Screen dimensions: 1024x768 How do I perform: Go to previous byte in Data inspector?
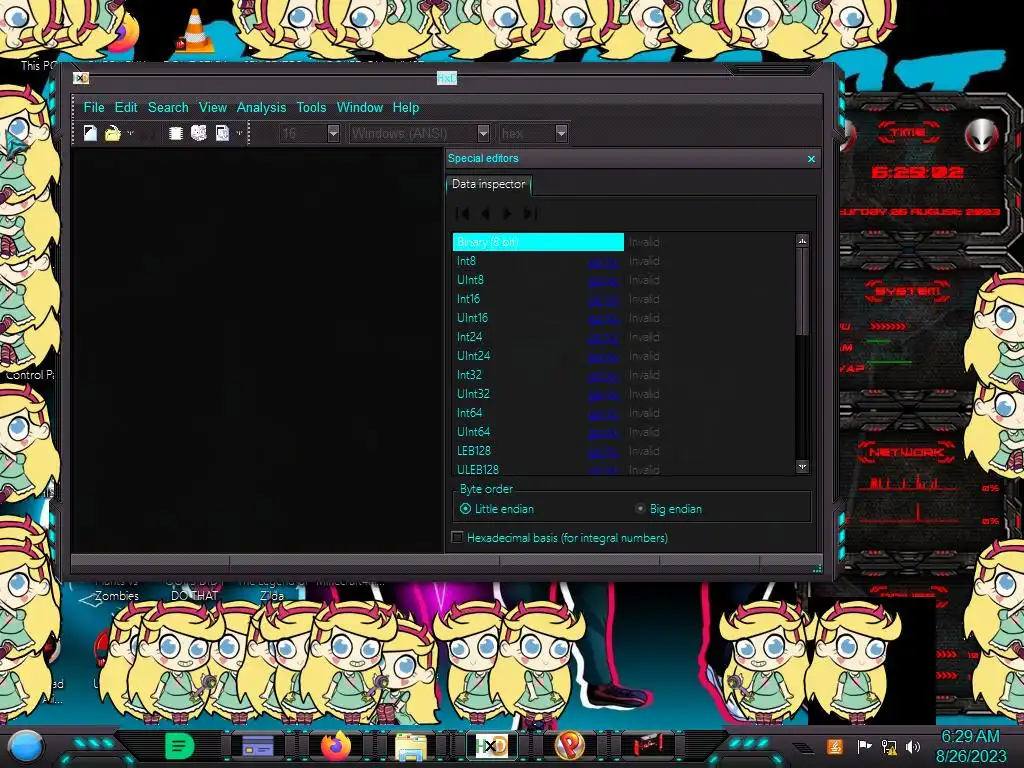485,214
